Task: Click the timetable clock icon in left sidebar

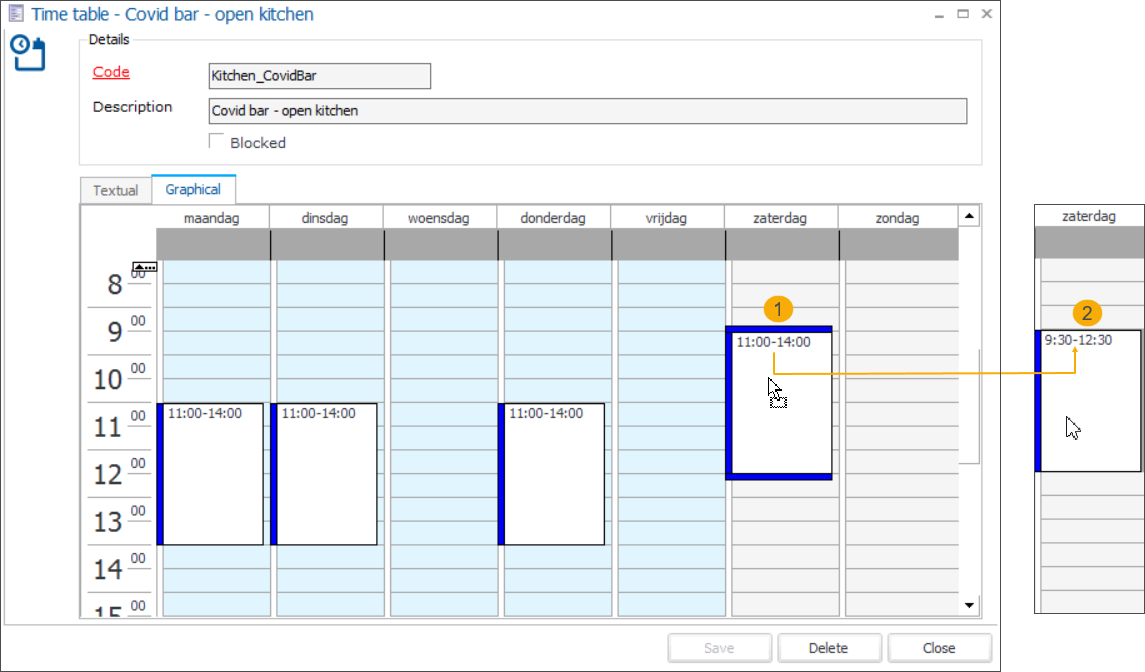Action: 28,54
